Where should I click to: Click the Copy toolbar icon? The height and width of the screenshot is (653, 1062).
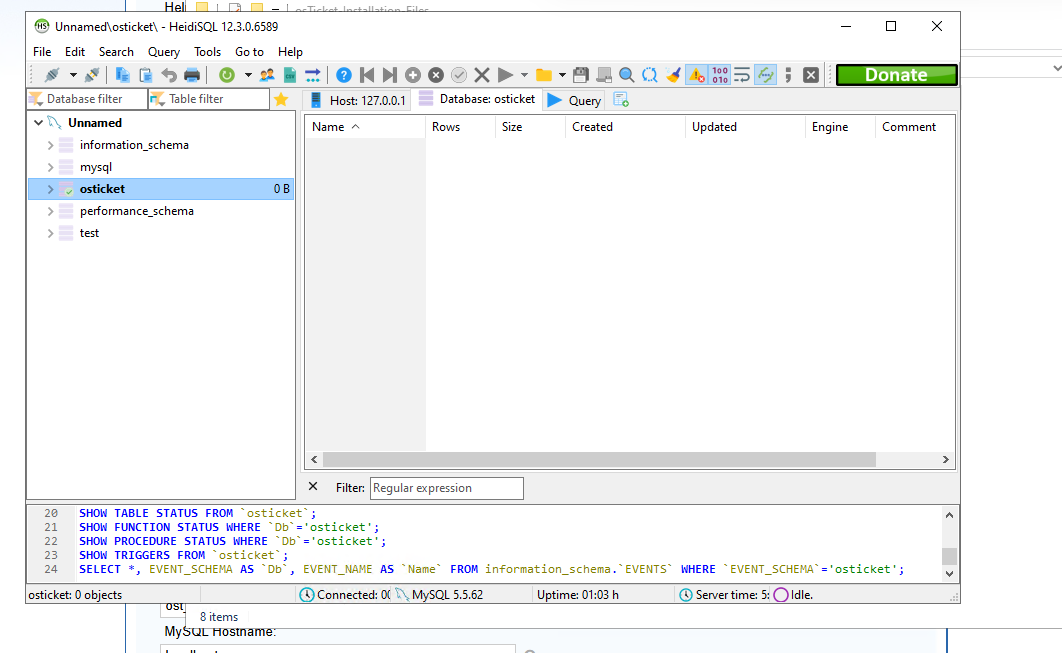click(x=123, y=75)
